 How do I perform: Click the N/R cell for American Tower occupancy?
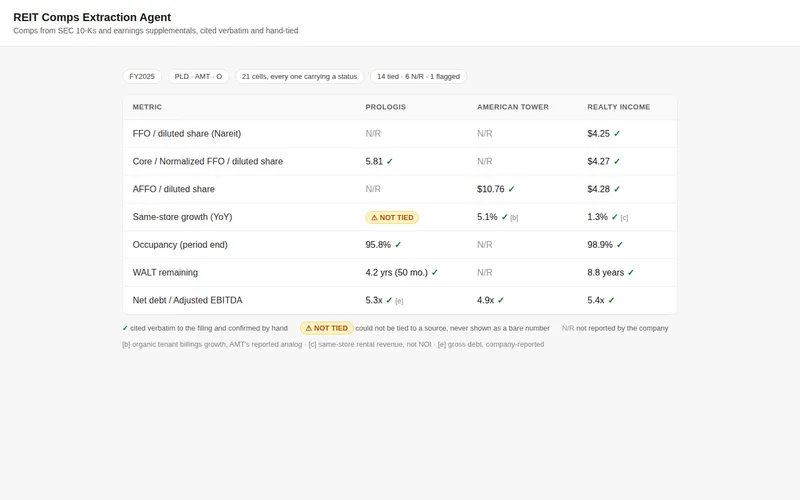(x=485, y=245)
